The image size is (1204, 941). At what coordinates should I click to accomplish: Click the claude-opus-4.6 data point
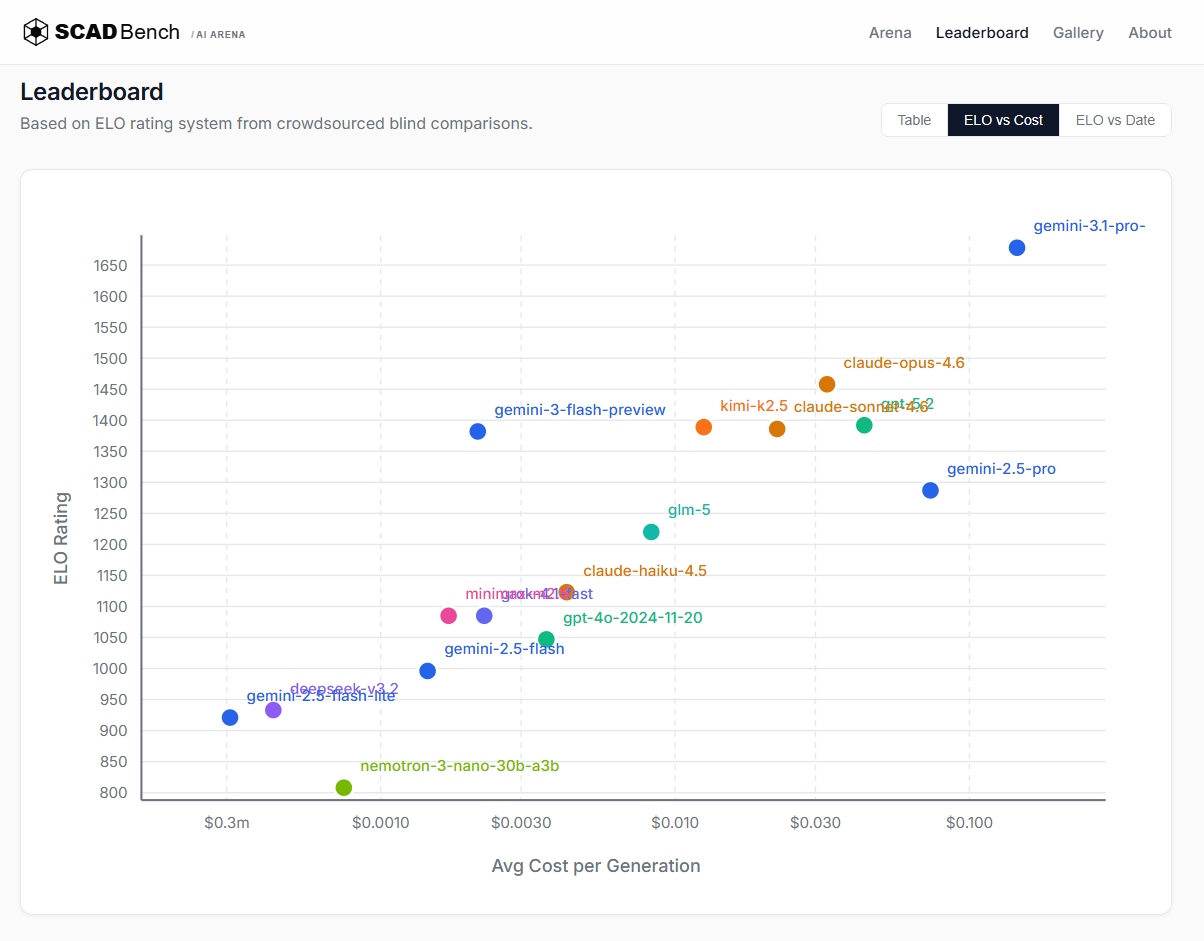[x=827, y=384]
